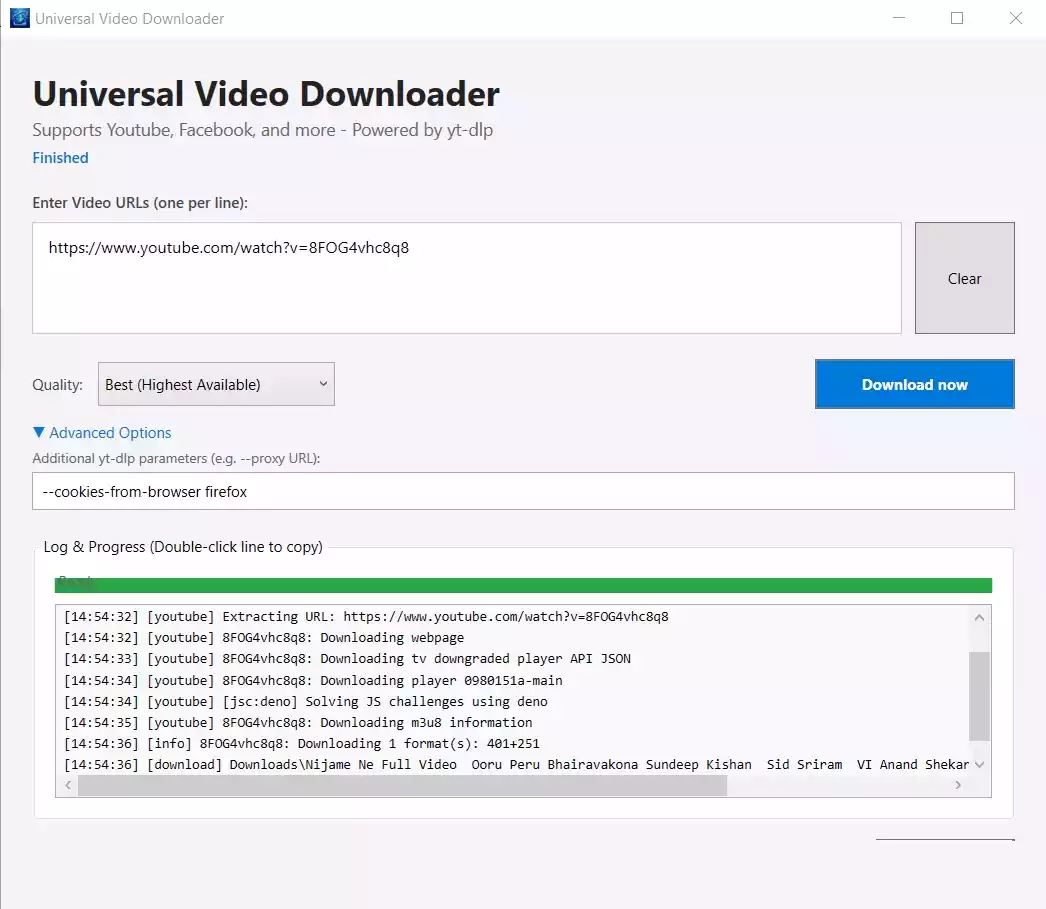Click the additional yt-dlp parameters field

tap(523, 492)
